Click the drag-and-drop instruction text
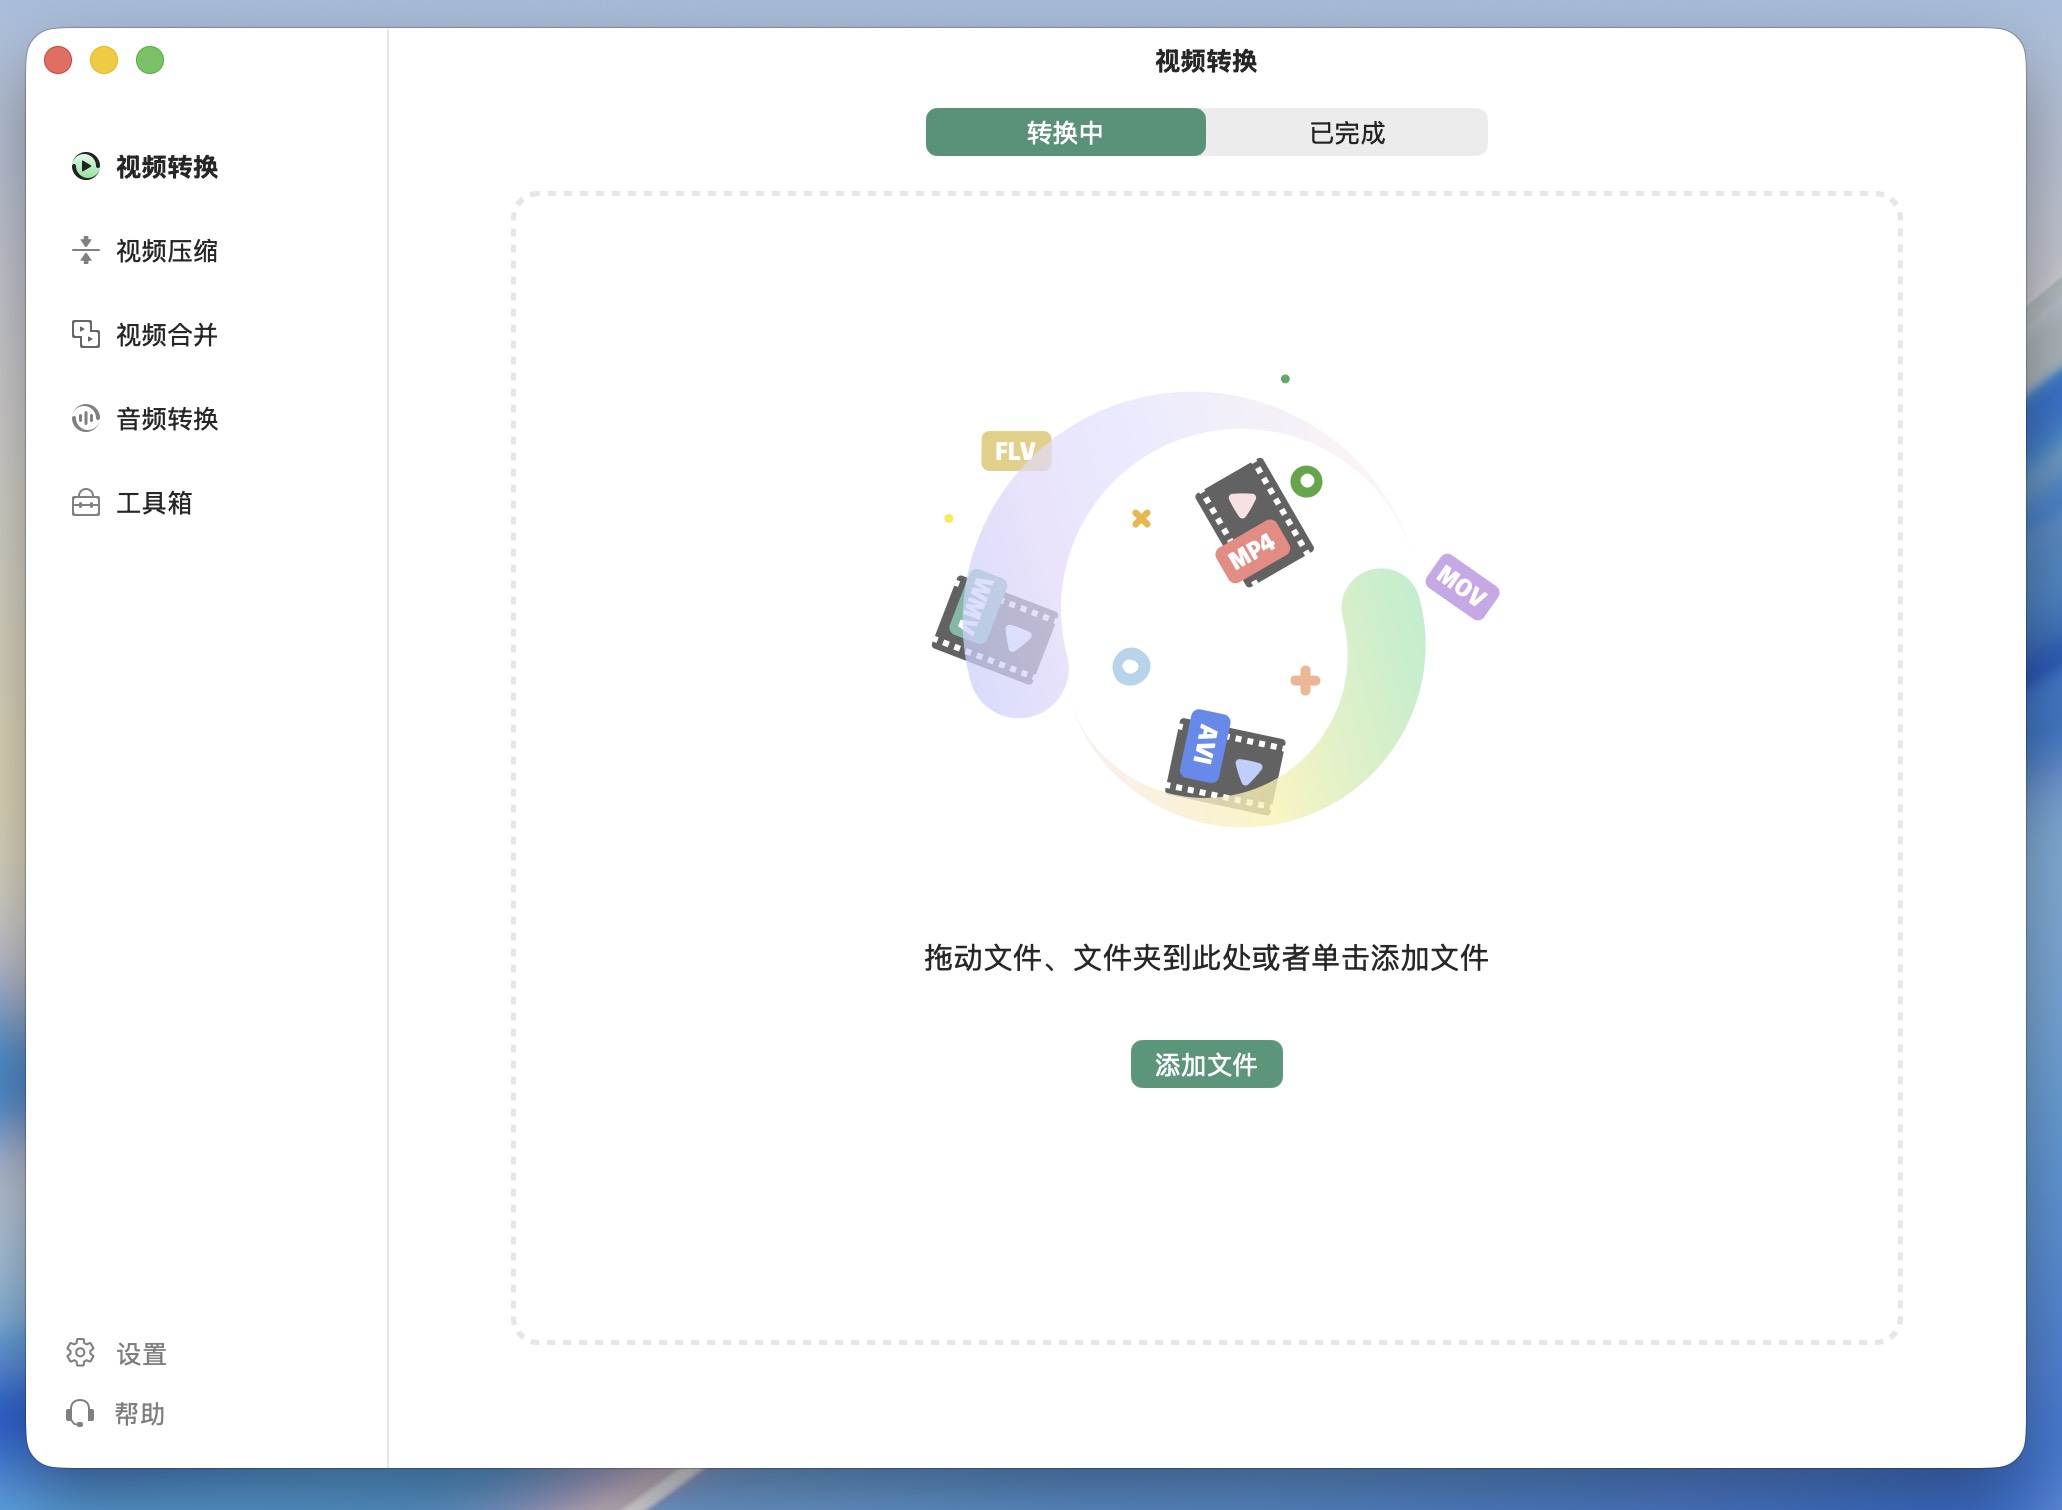Viewport: 2062px width, 1510px height. (1206, 958)
